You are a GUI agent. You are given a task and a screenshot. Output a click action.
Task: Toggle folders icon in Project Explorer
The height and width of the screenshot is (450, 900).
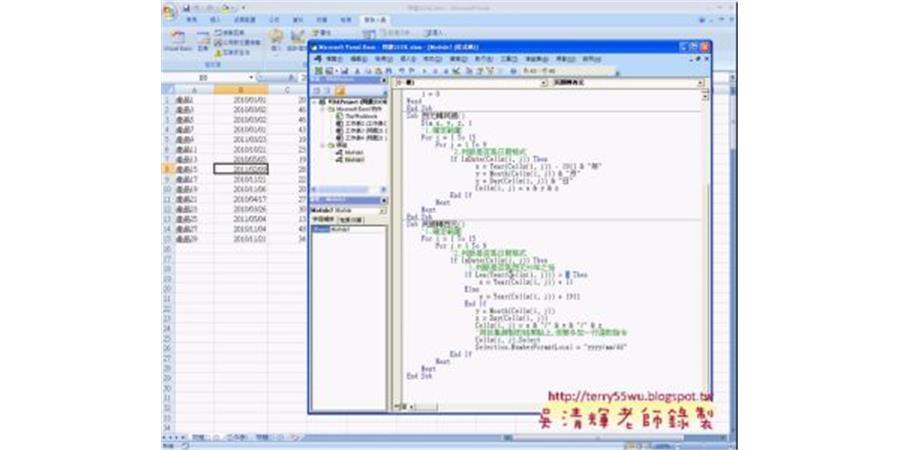(x=340, y=91)
